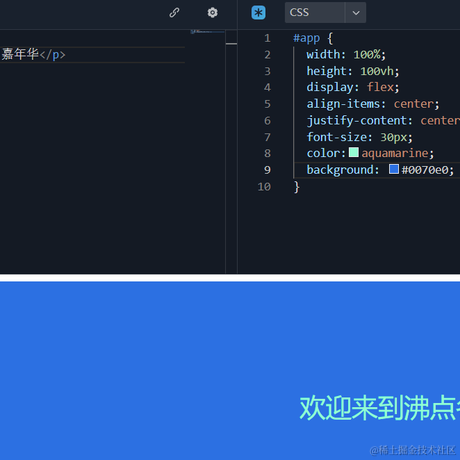Open the CSS language dropdown

[325, 13]
